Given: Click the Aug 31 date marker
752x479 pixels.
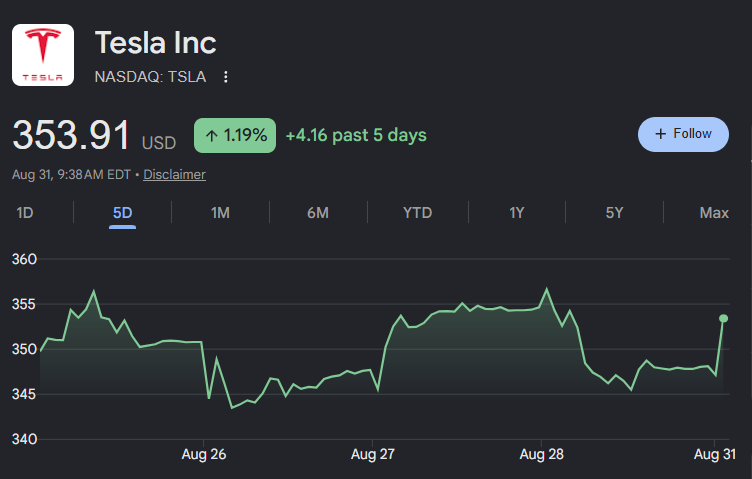Looking at the screenshot, I should [x=715, y=454].
